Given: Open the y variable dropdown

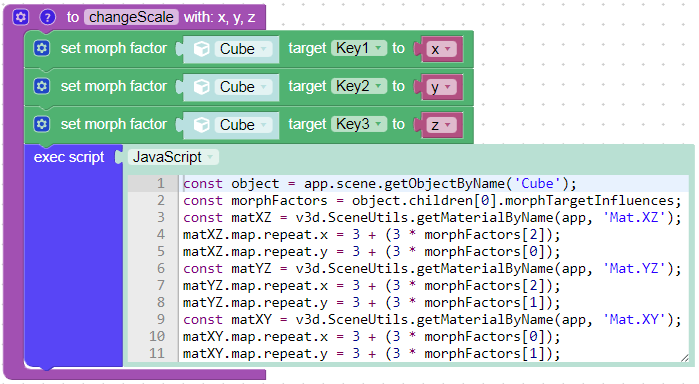Looking at the screenshot, I should pyautogui.click(x=441, y=87).
